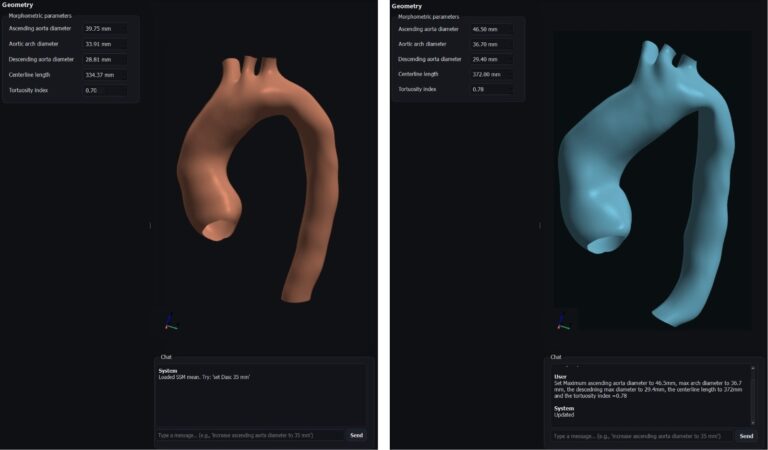
Task: Click the chat scrollbar beside the 'Updated' message
Action: coord(753,396)
